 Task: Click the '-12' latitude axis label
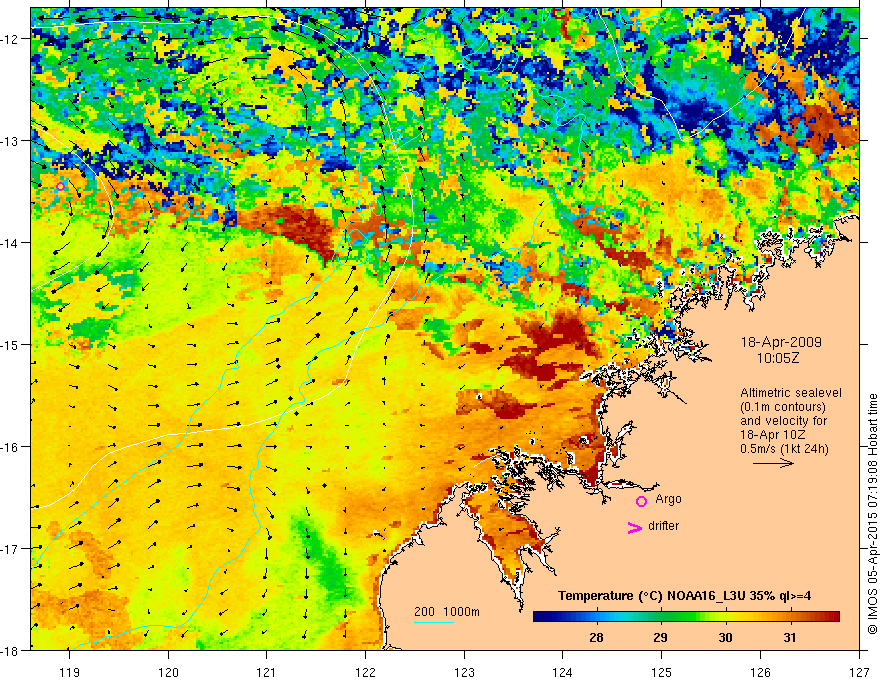[11, 39]
